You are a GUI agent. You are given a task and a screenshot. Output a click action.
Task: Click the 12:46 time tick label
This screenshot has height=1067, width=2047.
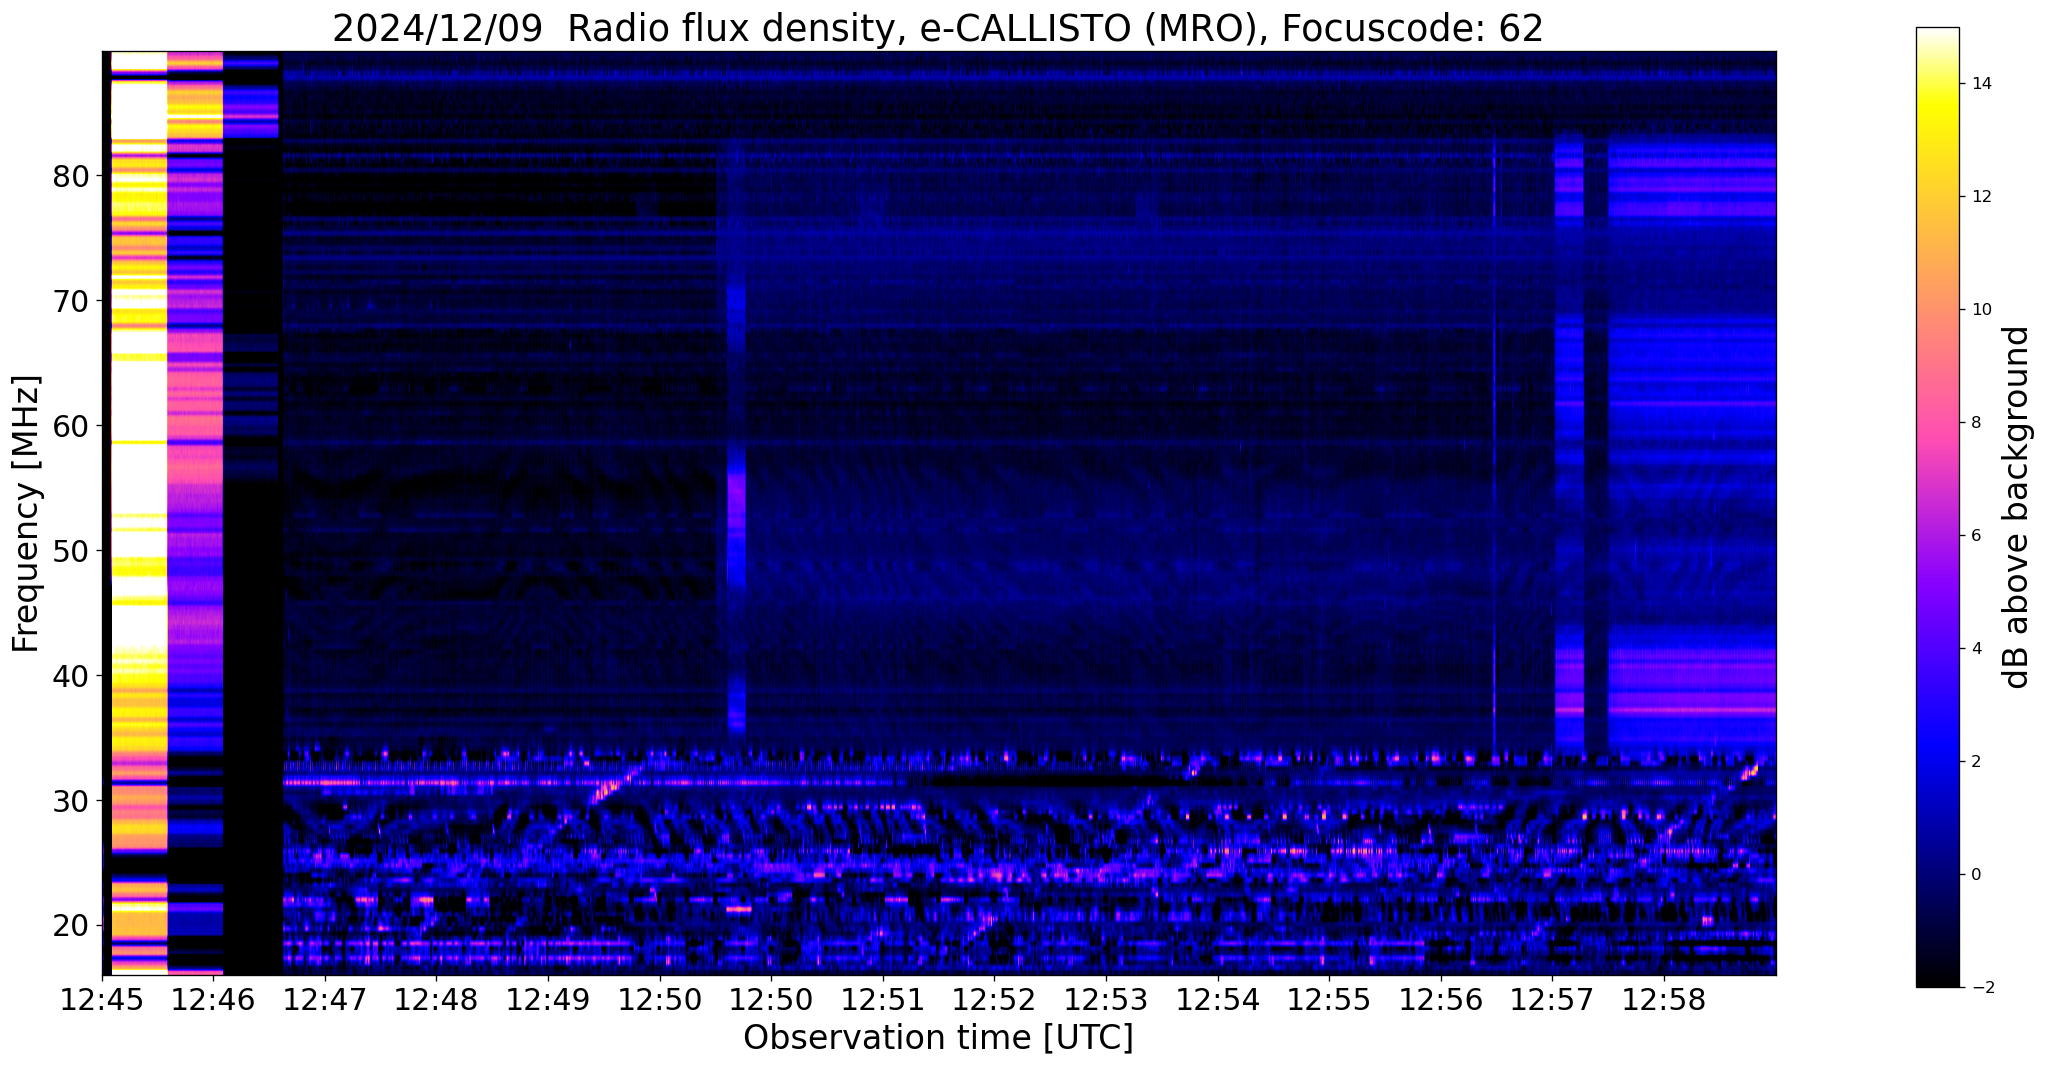[213, 1000]
